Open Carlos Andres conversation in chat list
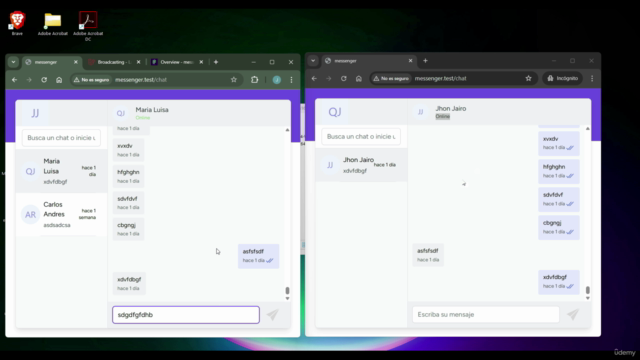Image resolution: width=640 pixels, height=360 pixels. coord(62,214)
